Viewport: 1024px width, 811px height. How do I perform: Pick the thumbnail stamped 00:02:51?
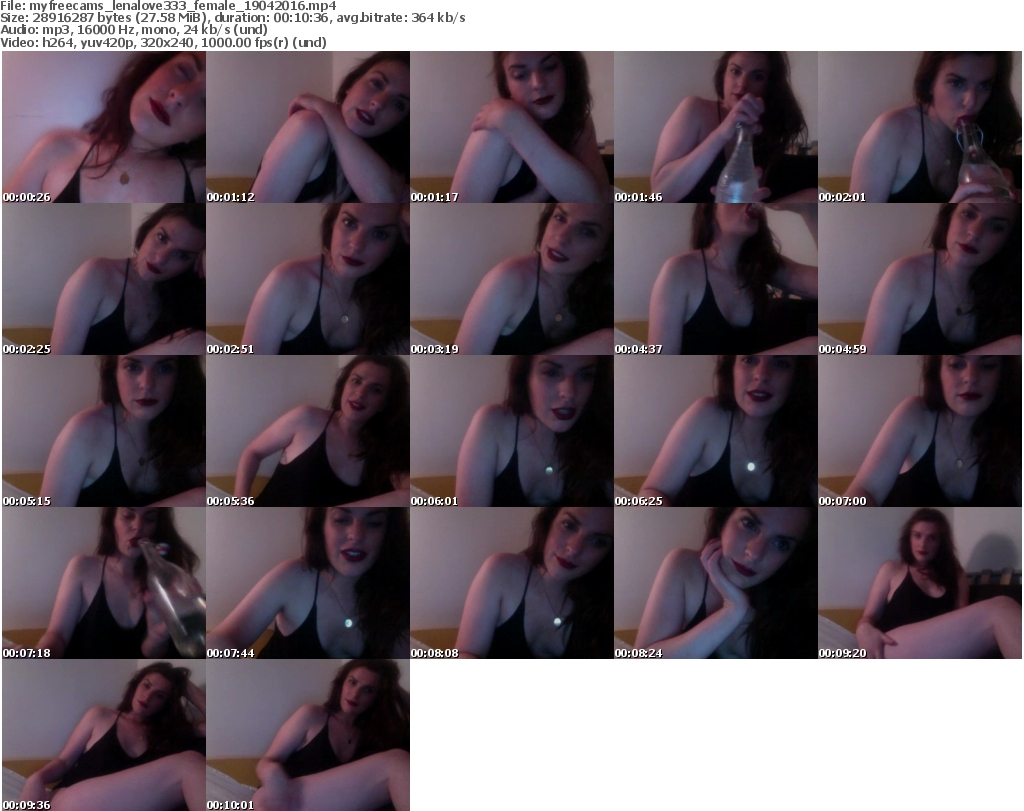[308, 279]
